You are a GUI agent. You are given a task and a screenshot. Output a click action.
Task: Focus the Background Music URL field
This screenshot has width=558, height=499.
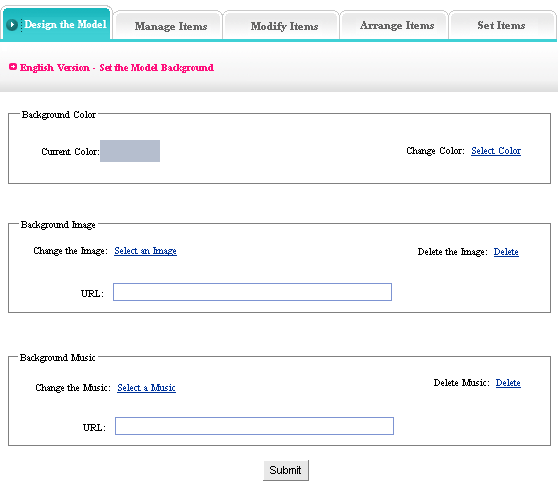(x=254, y=426)
